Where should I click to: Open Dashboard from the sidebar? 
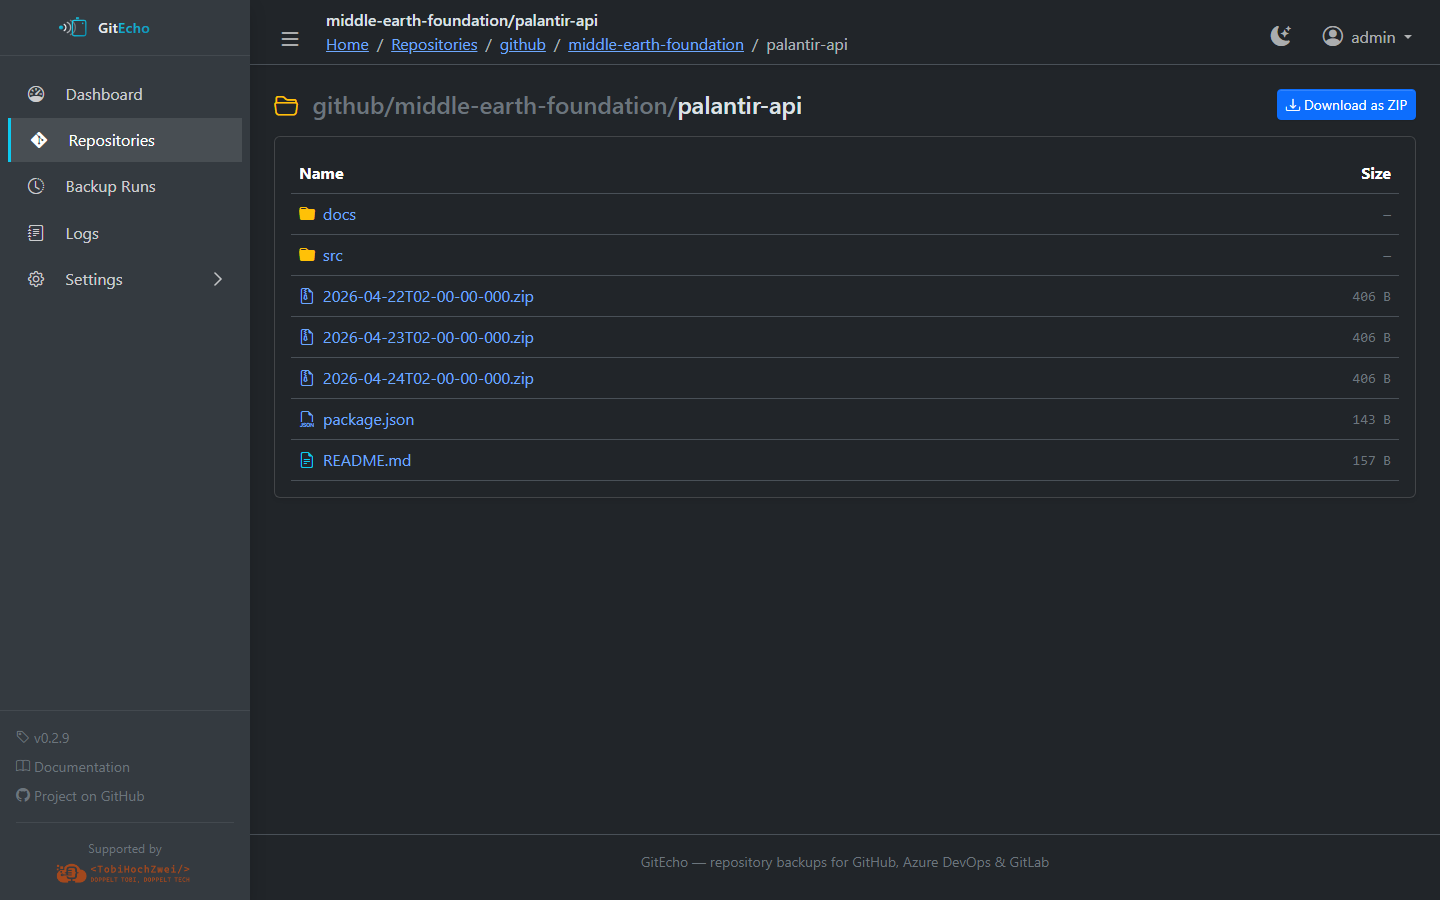(x=104, y=94)
